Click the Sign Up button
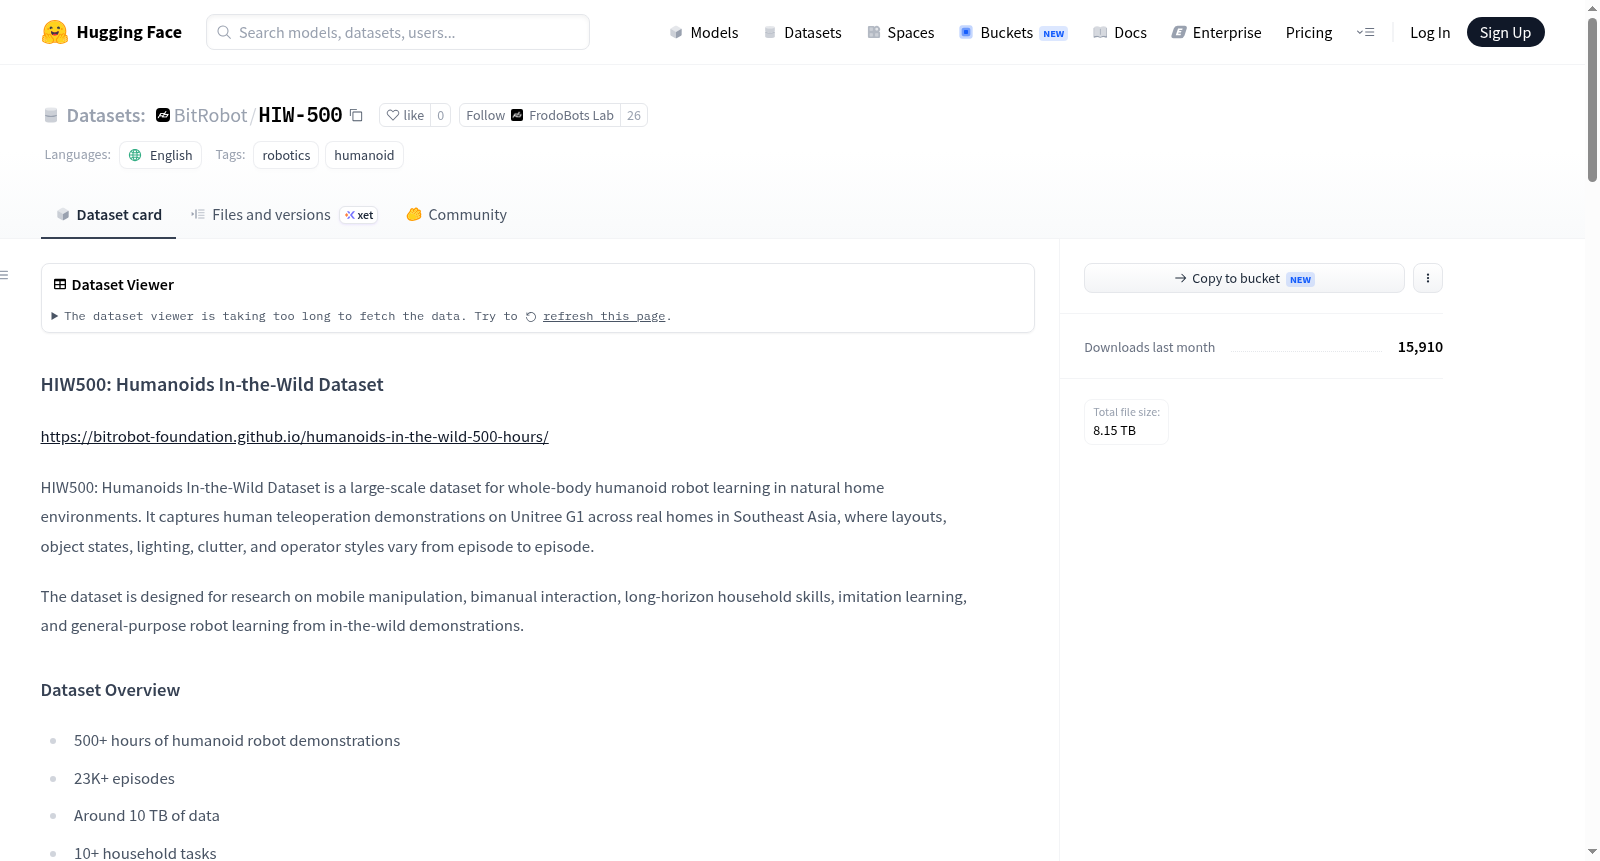 pos(1505,32)
